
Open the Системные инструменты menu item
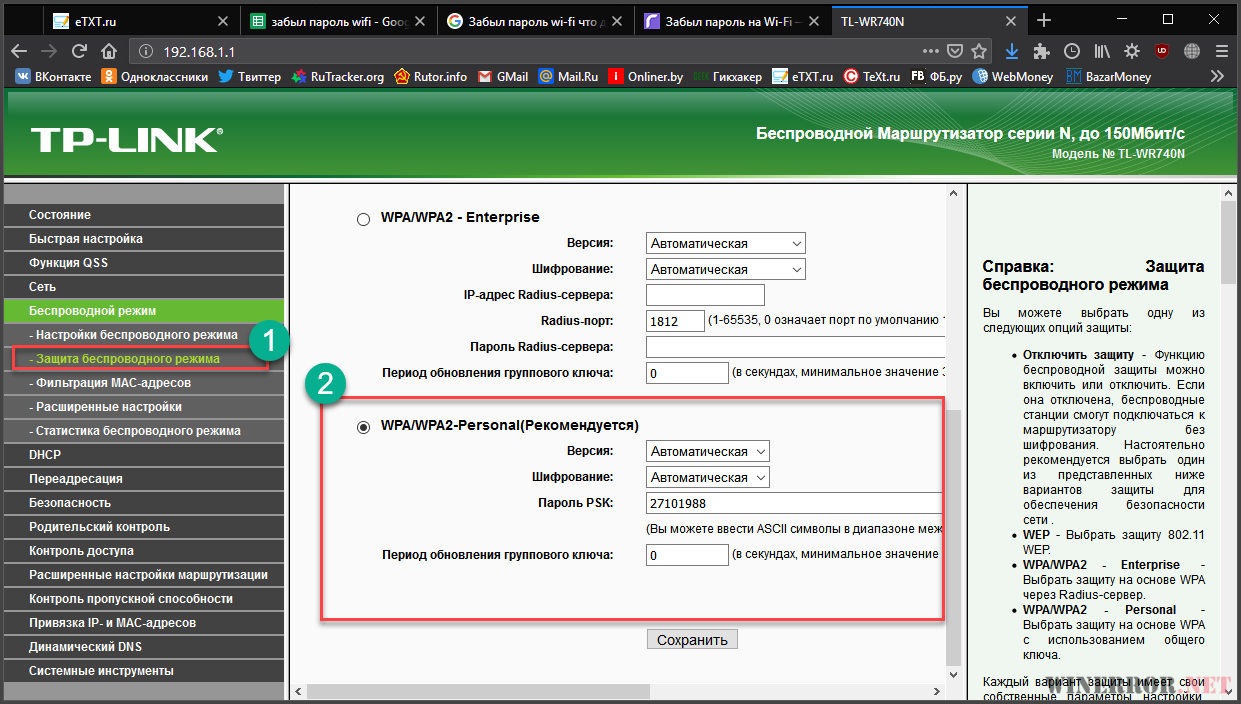pos(144,671)
